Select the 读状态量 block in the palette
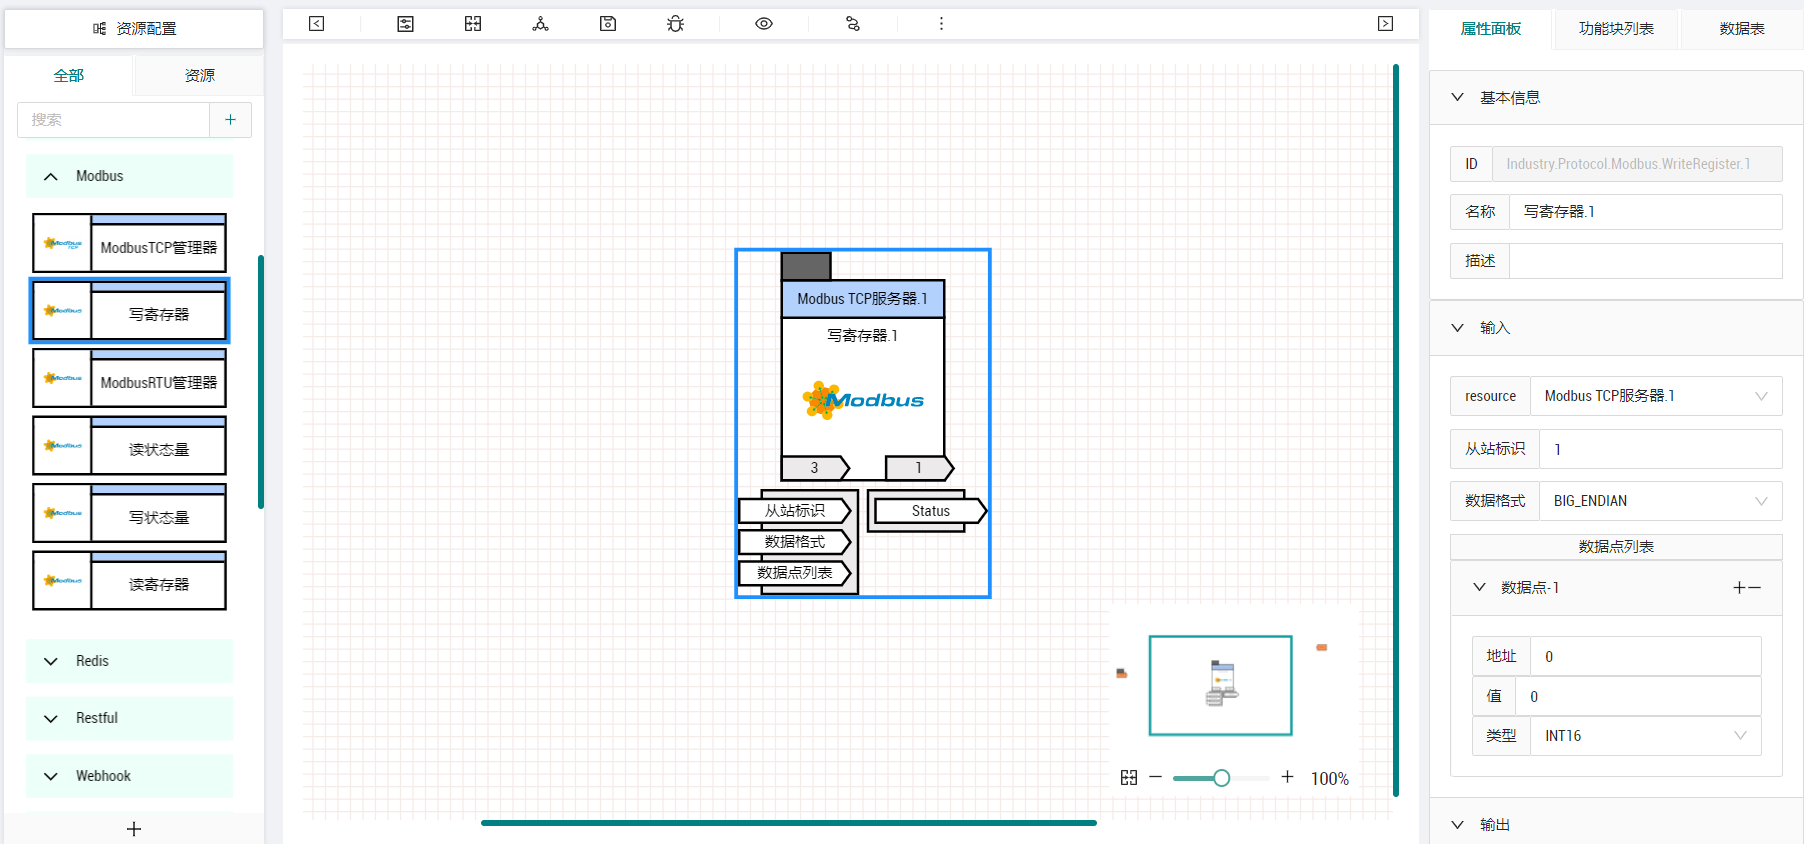The width and height of the screenshot is (1804, 844). 129,446
